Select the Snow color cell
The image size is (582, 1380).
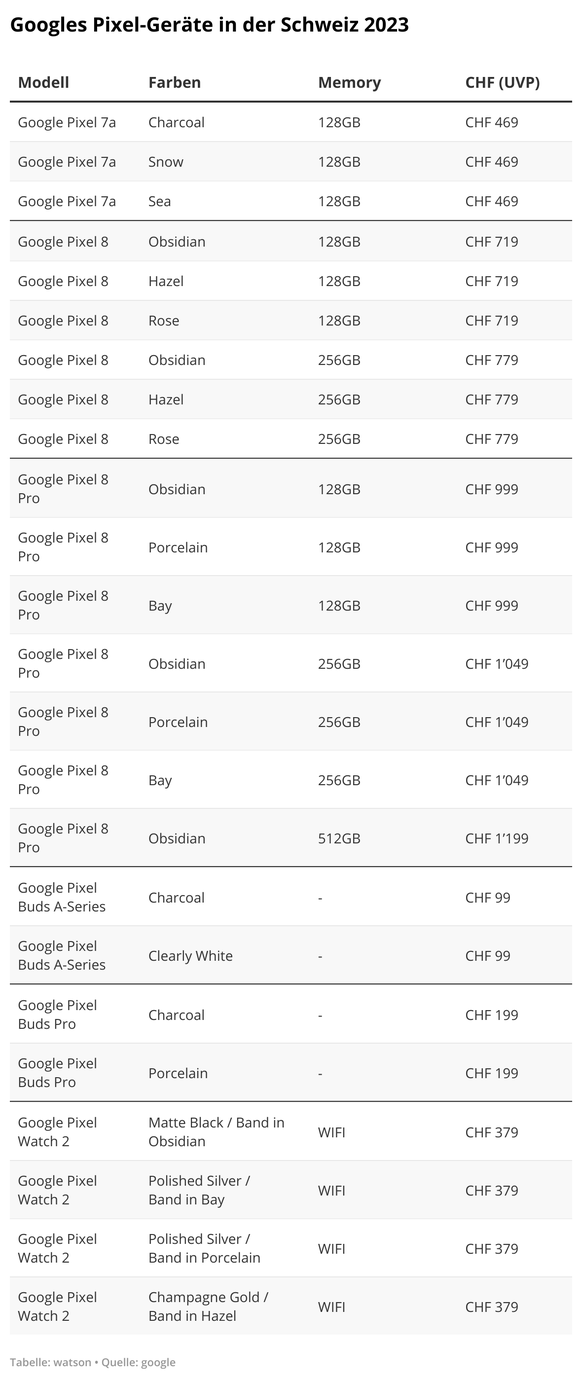[166, 162]
